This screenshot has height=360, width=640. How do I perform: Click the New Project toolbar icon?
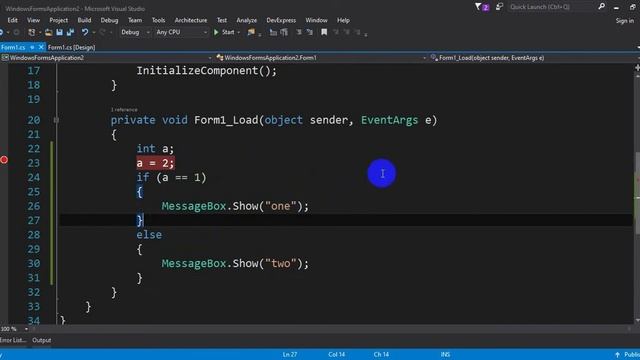(x=32, y=32)
